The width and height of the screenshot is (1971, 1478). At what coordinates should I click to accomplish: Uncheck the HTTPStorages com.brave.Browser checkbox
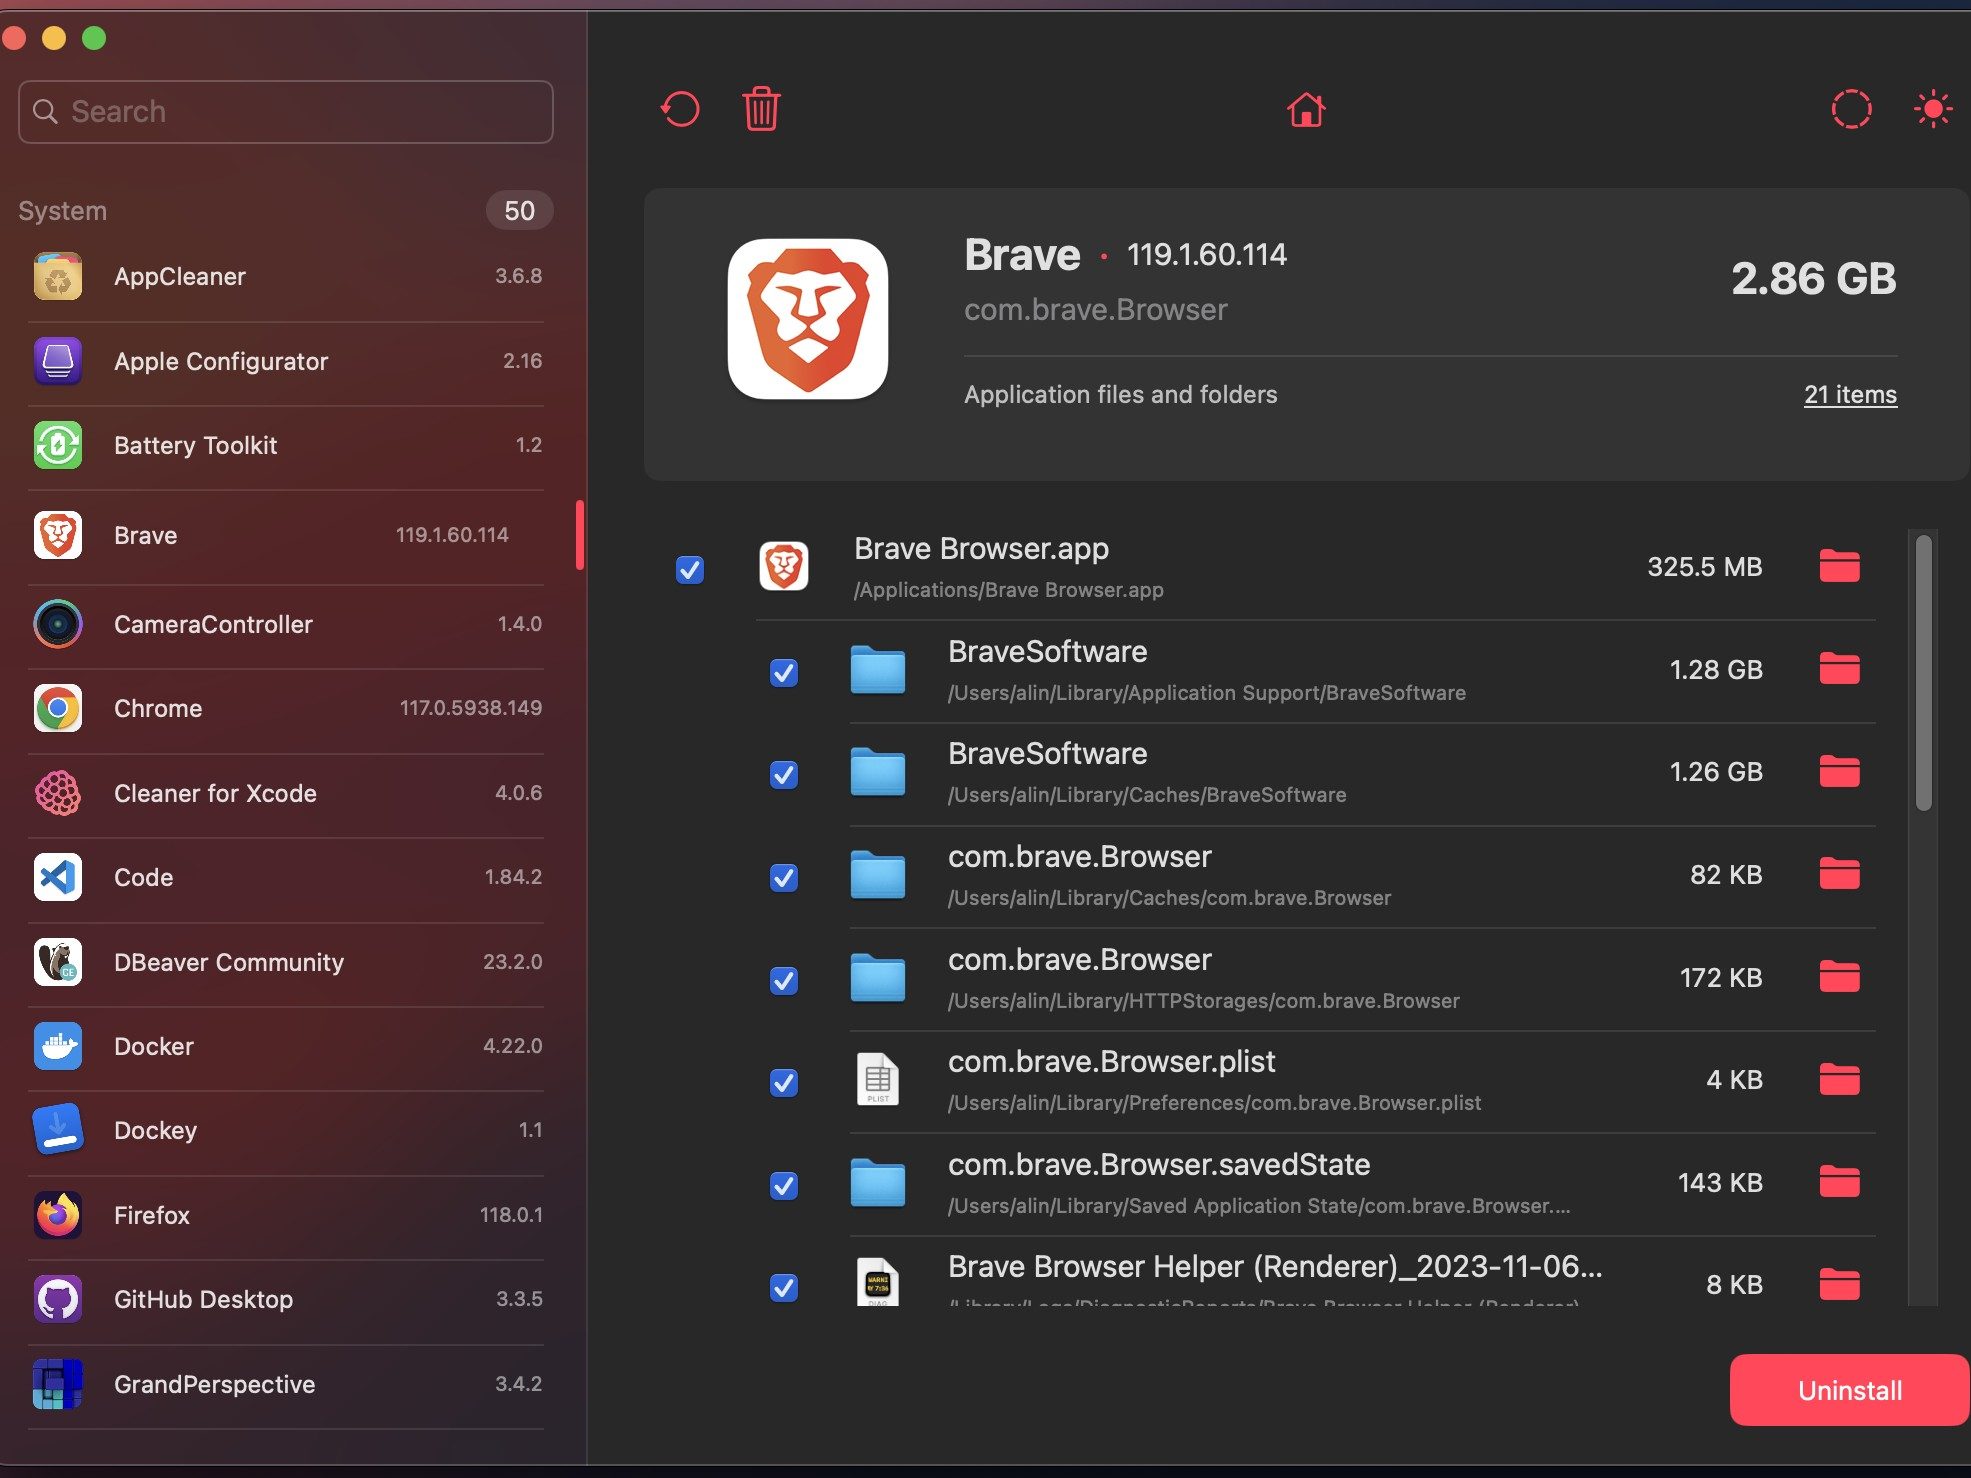[784, 980]
